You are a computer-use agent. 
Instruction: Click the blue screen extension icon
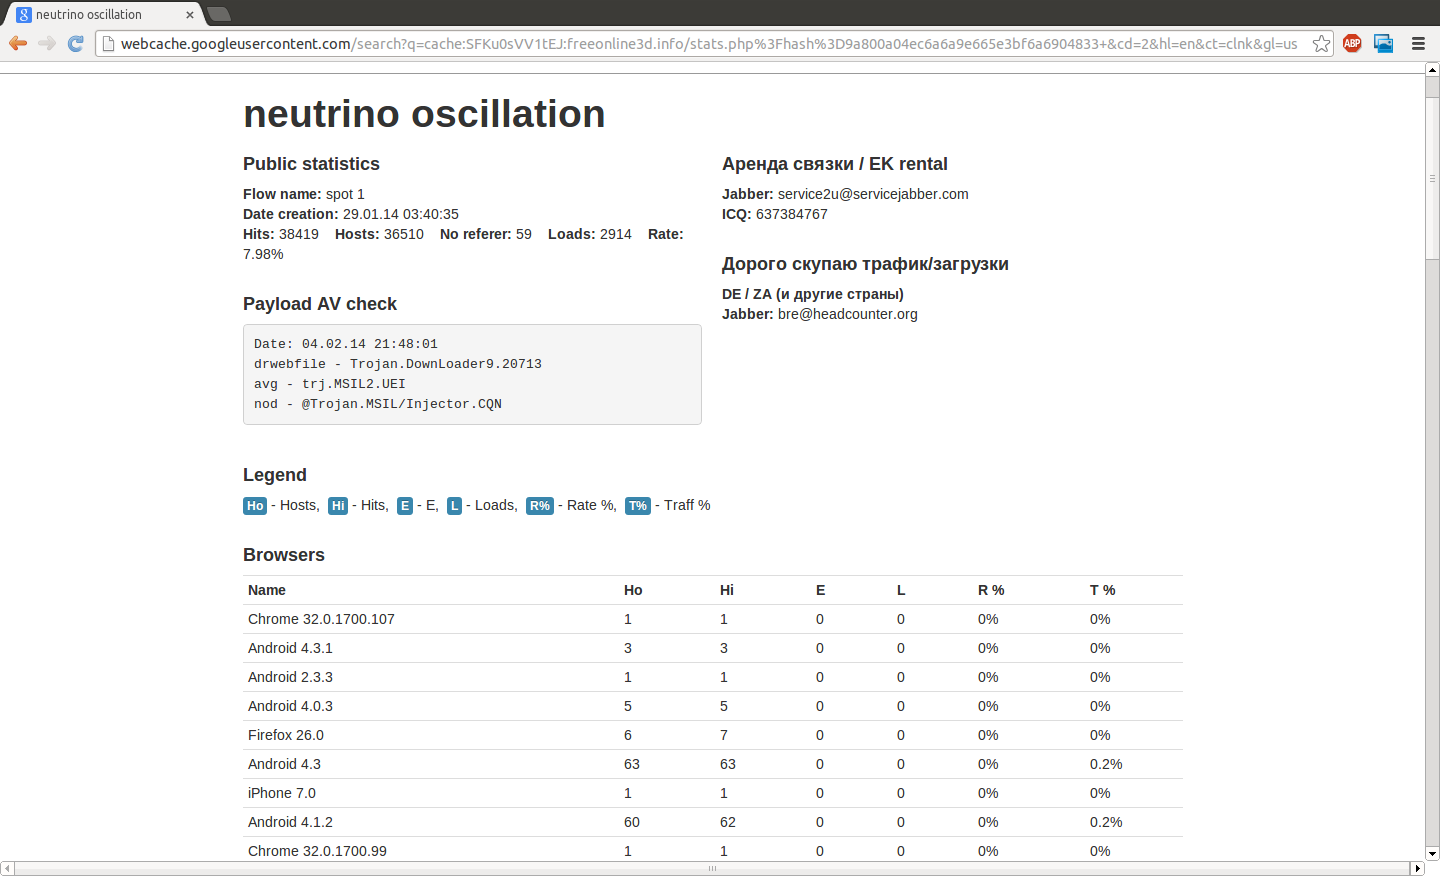(x=1384, y=43)
